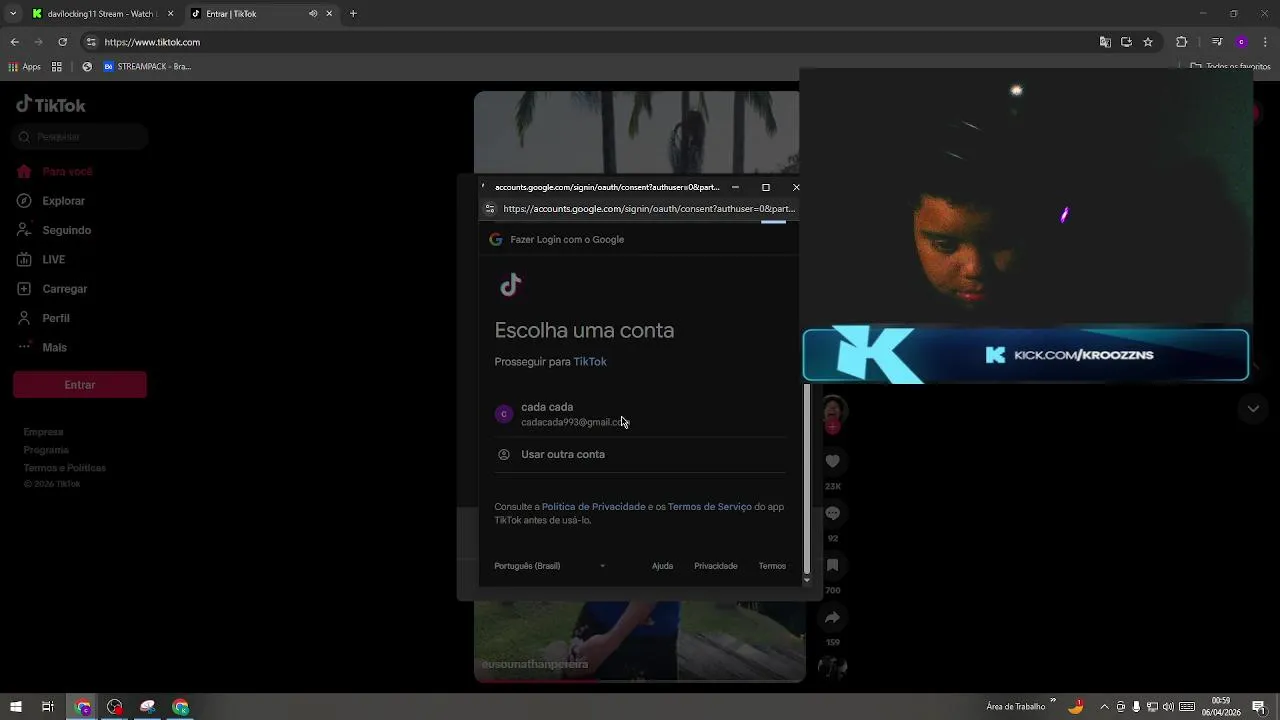Reload the TikTok page

62,42
